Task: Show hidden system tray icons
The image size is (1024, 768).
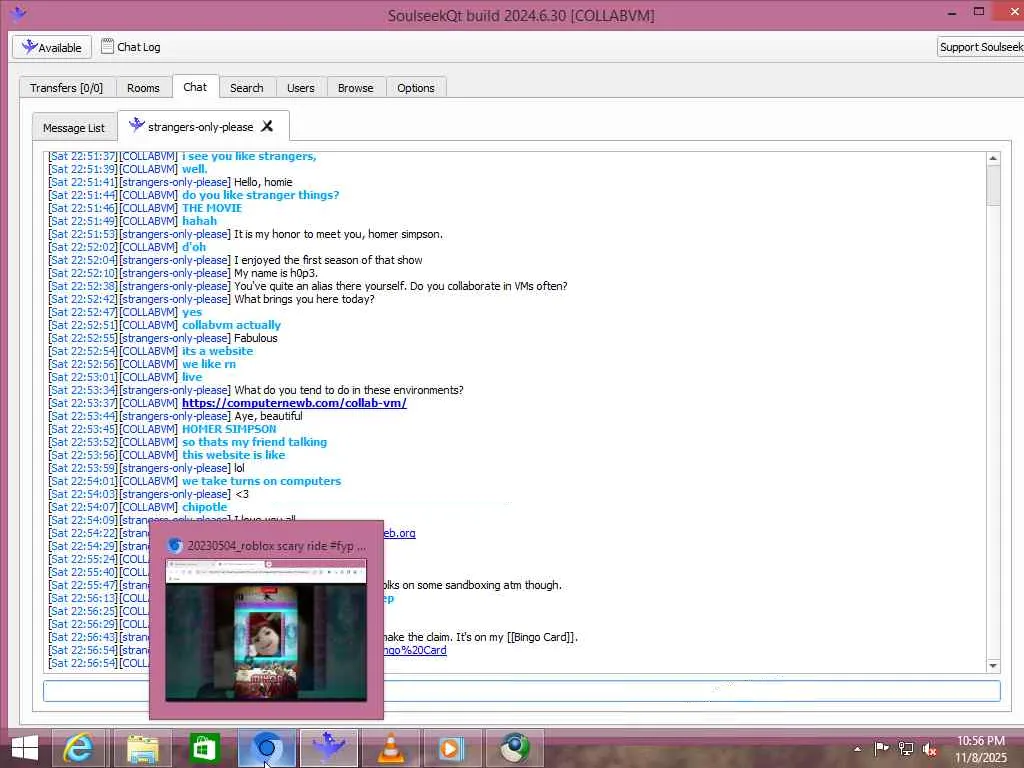Action: pos(857,748)
